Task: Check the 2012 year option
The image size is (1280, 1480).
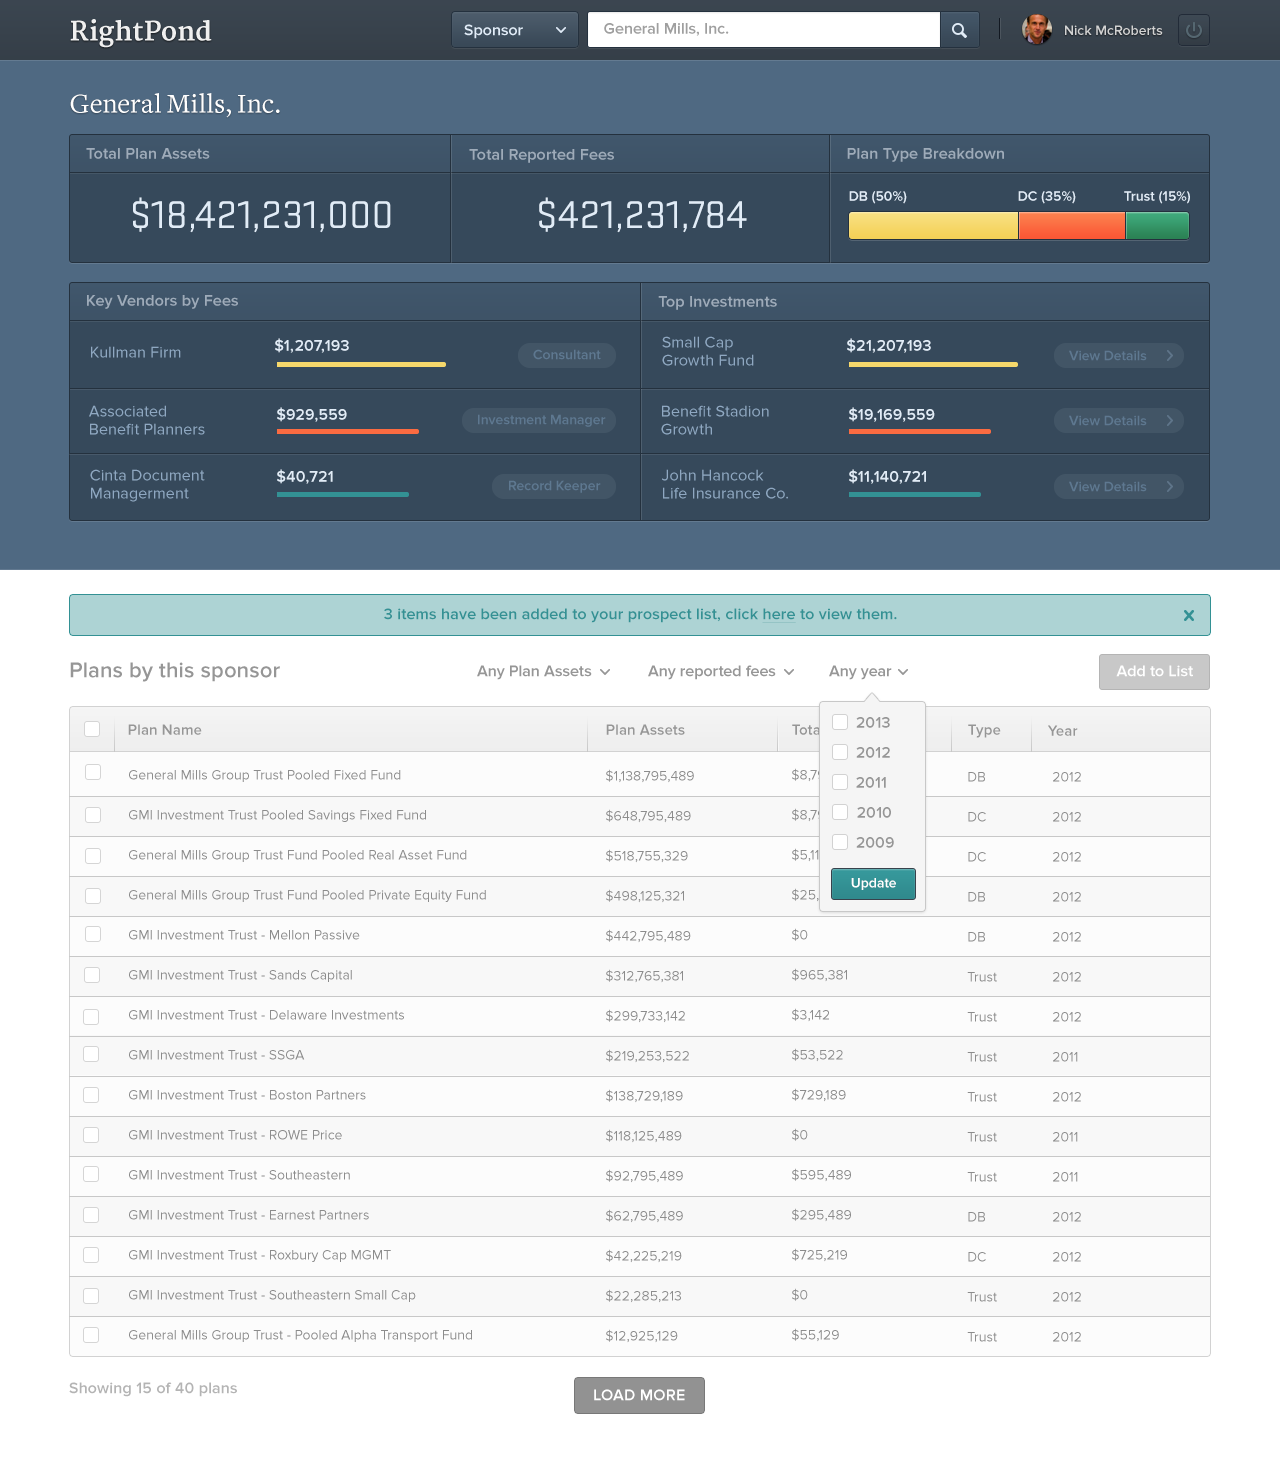Action: click(x=840, y=752)
